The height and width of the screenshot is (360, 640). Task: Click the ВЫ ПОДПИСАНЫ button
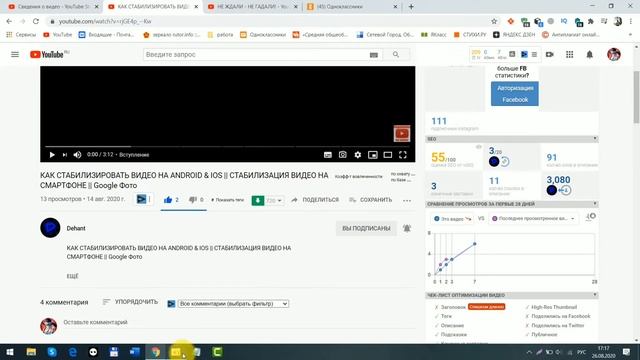tap(366, 228)
